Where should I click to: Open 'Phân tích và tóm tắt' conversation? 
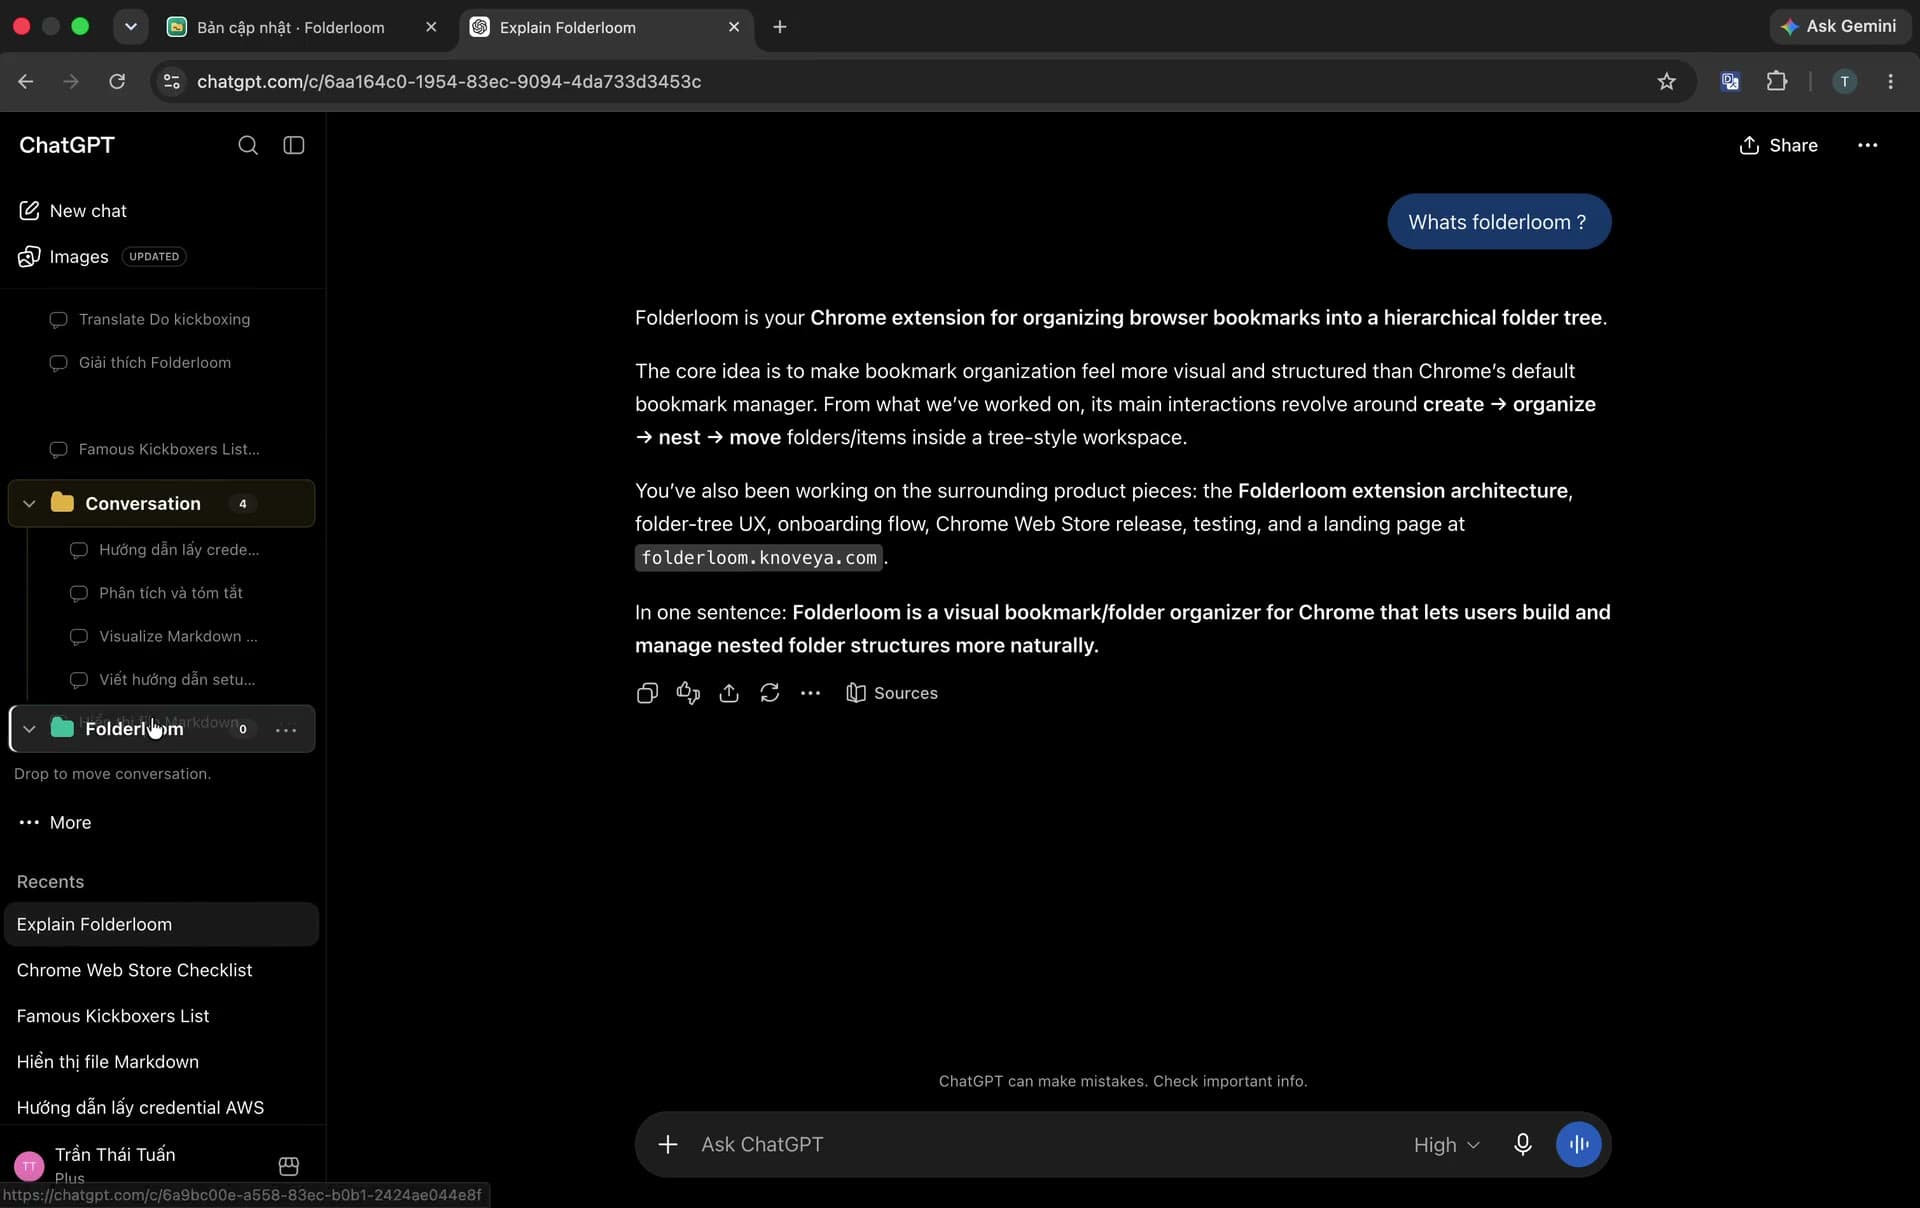tap(170, 593)
